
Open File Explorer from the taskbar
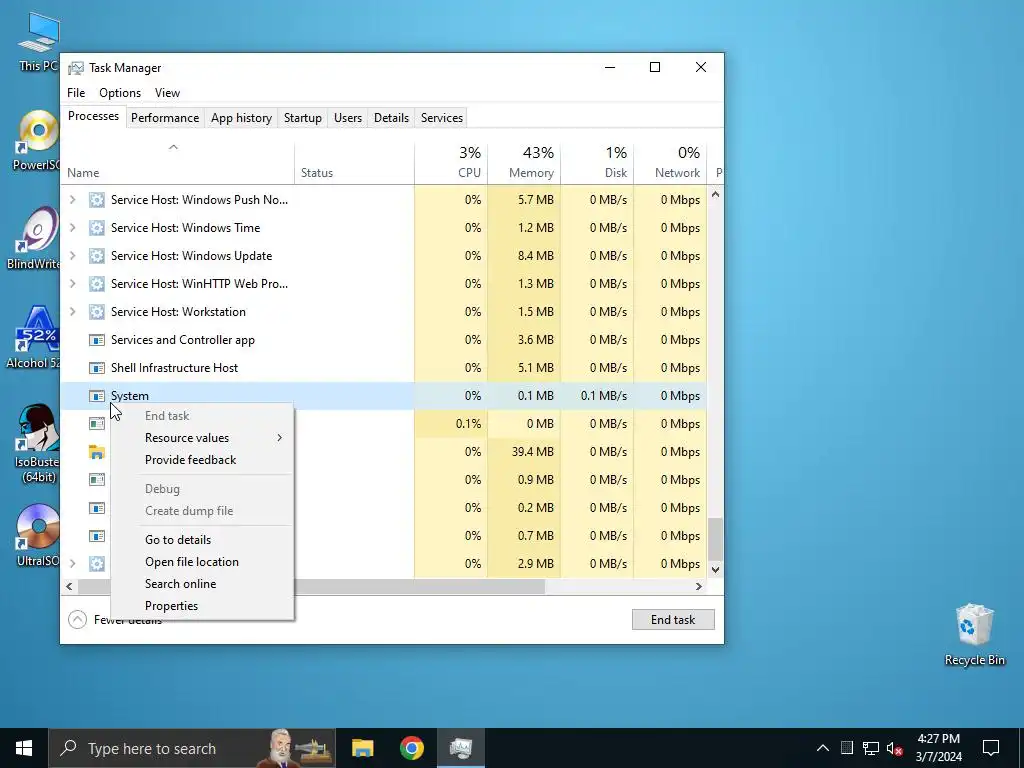point(362,748)
